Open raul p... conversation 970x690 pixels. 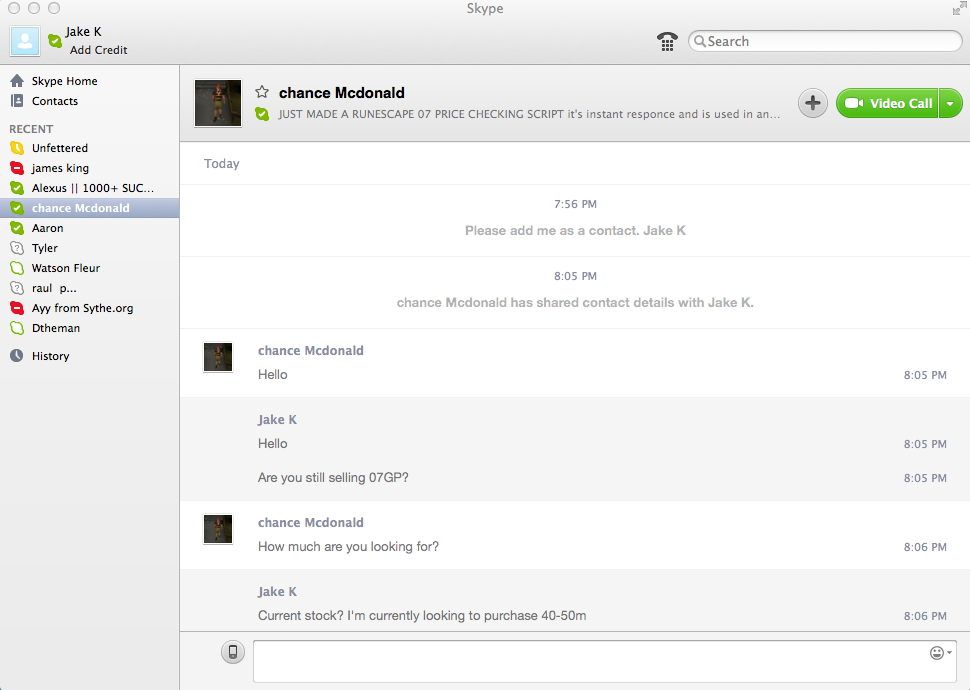[90, 288]
